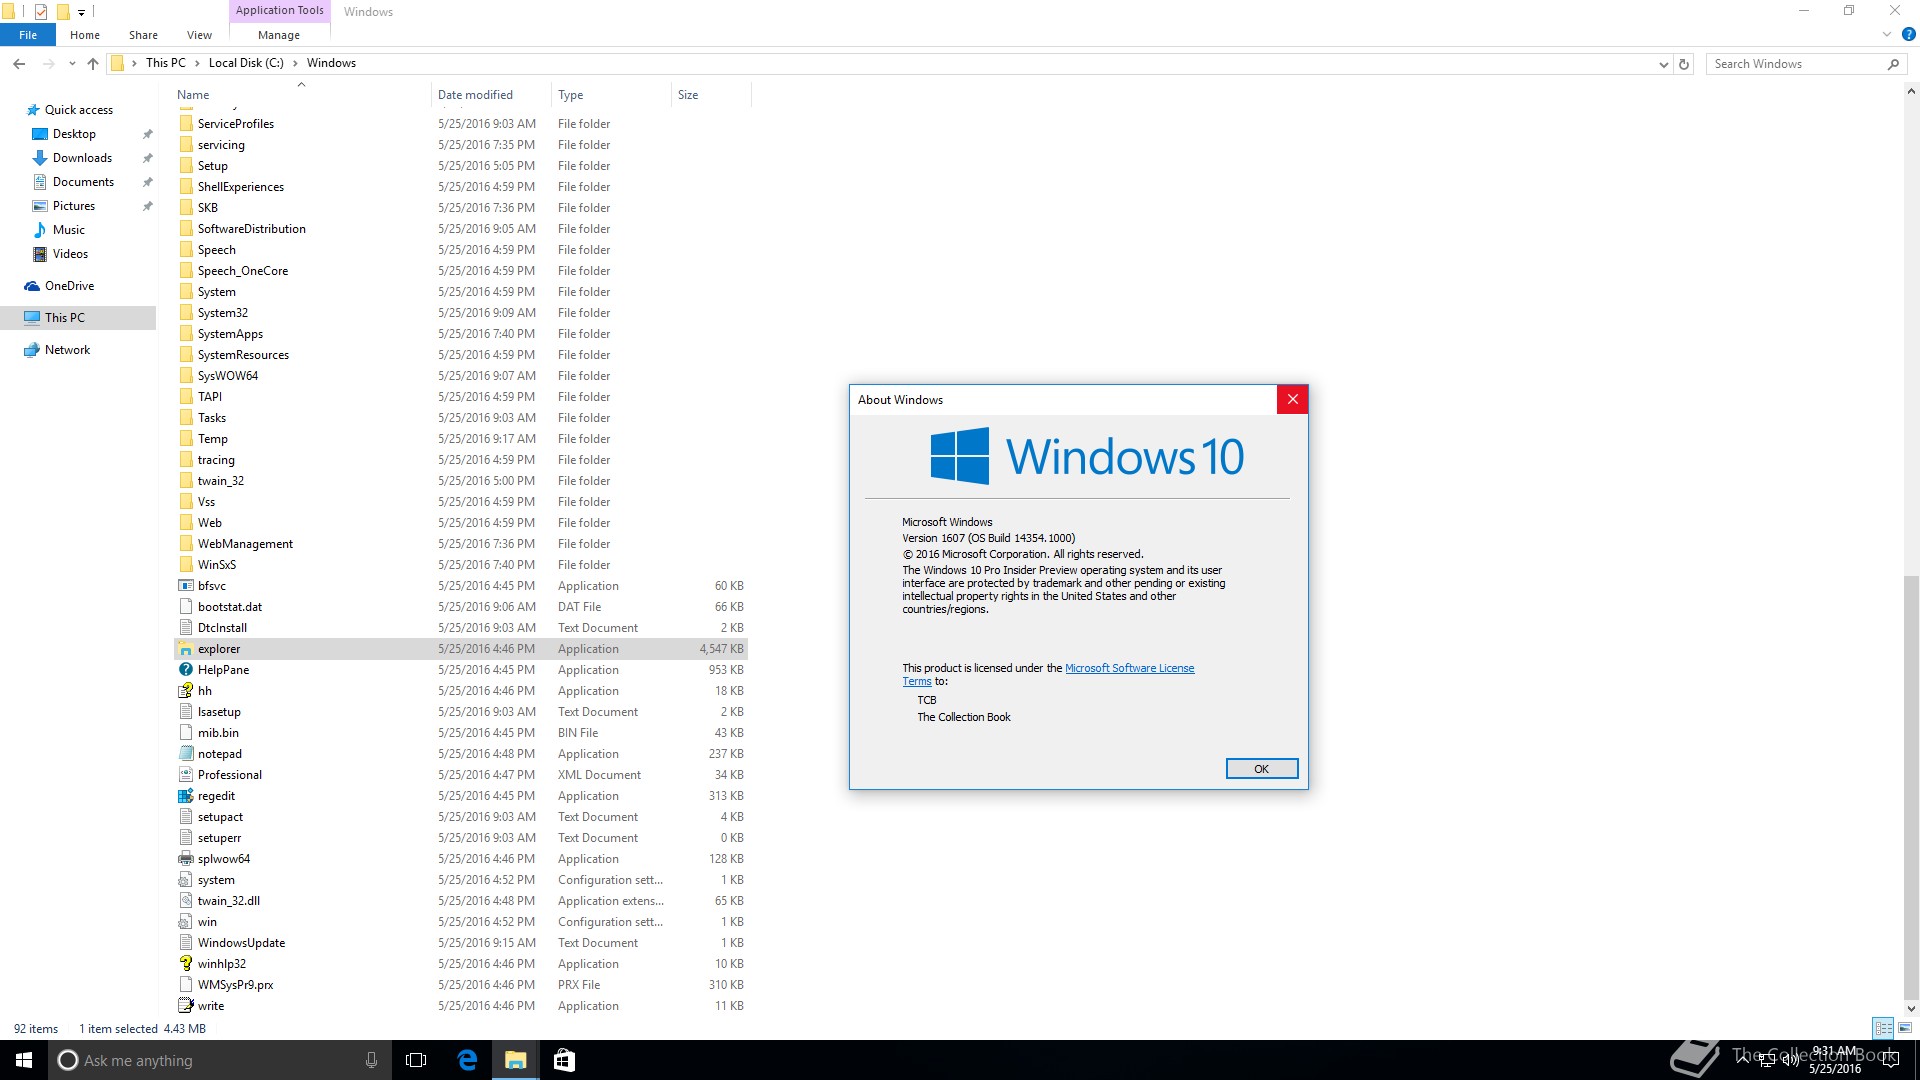
Task: Click the winhlp32 help icon
Action: click(186, 964)
